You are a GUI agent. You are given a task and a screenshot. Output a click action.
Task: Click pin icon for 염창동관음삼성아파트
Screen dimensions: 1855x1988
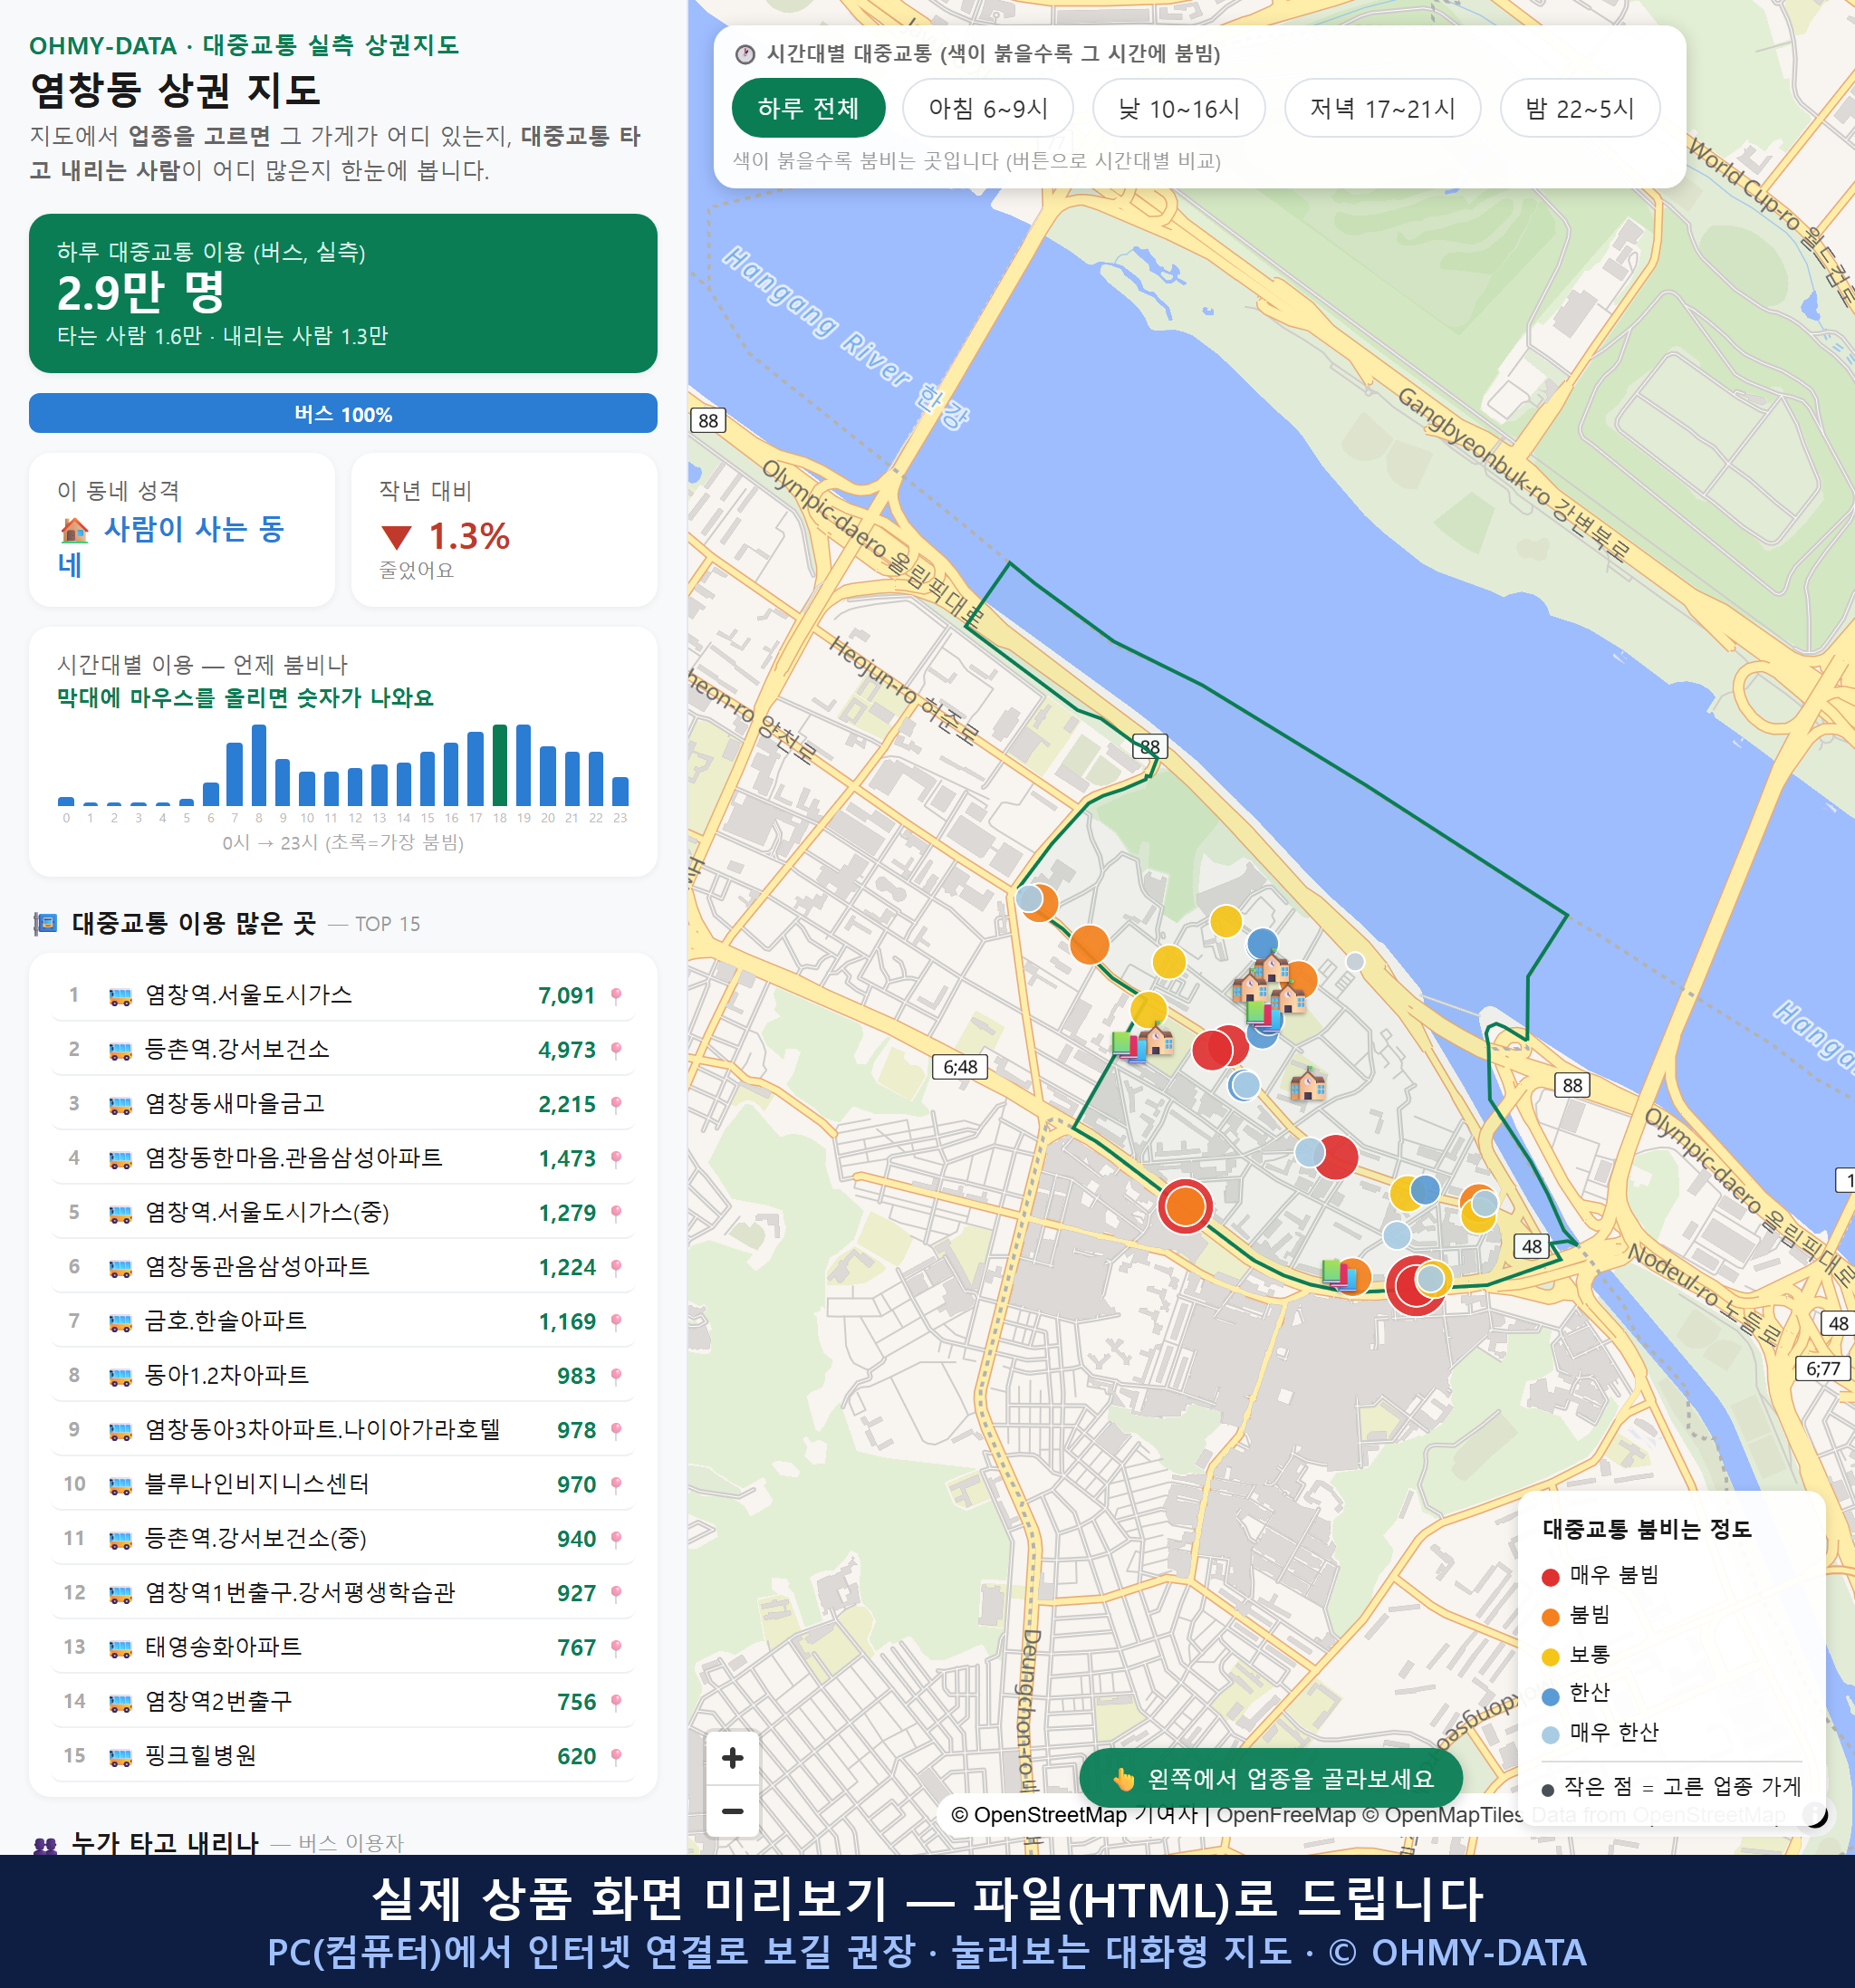[616, 1267]
